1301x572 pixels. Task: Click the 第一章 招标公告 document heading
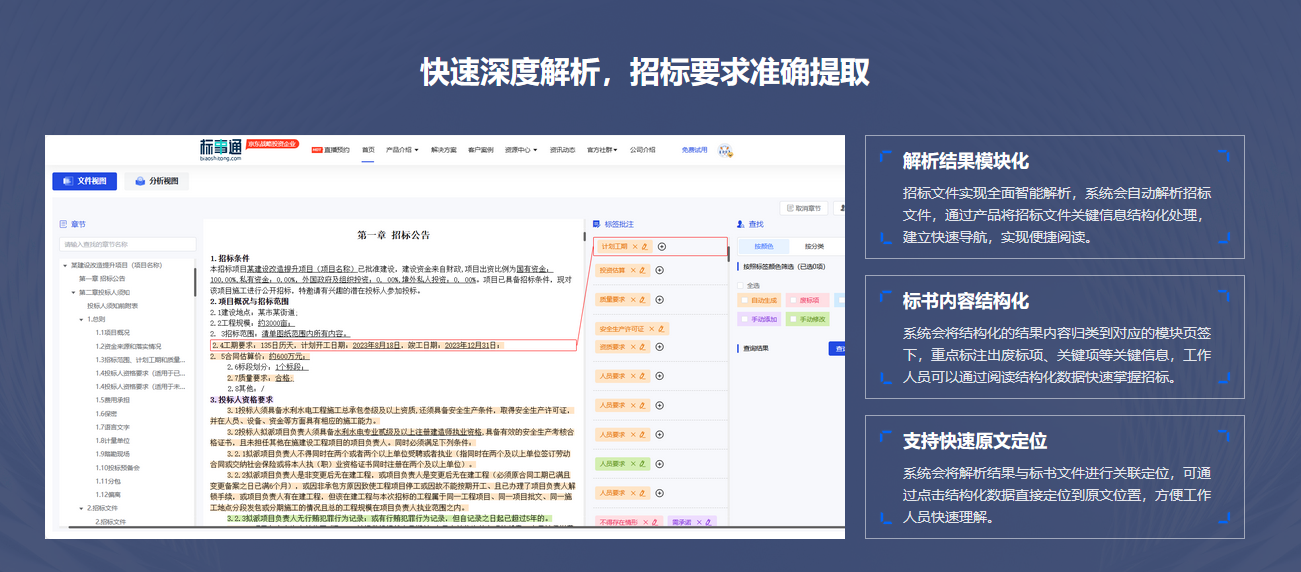393,234
